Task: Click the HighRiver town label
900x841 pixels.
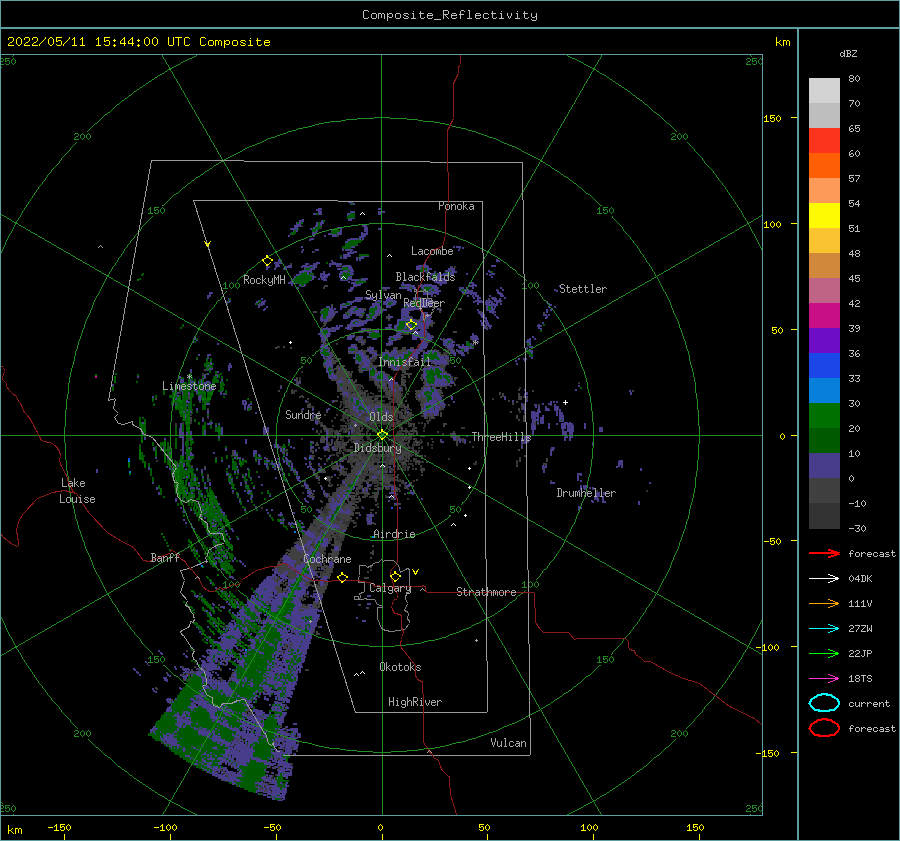Action: pos(415,702)
